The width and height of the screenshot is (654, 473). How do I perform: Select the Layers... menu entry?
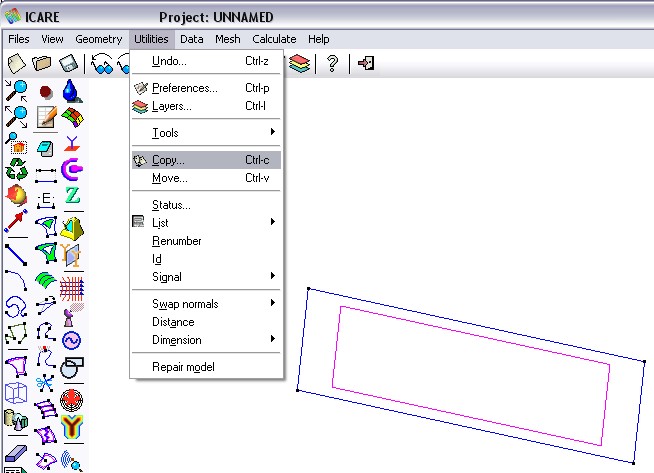click(206, 106)
